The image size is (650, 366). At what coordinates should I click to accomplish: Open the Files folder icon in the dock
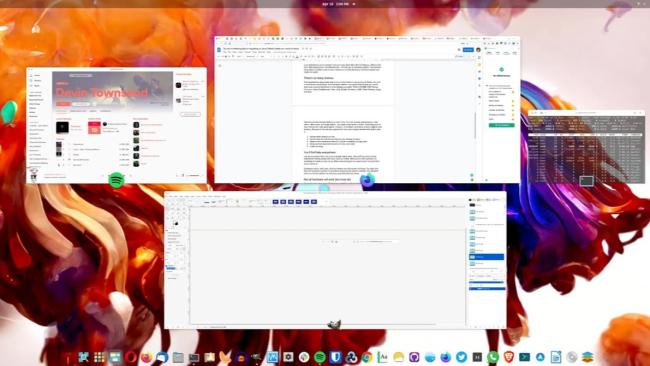click(x=178, y=357)
